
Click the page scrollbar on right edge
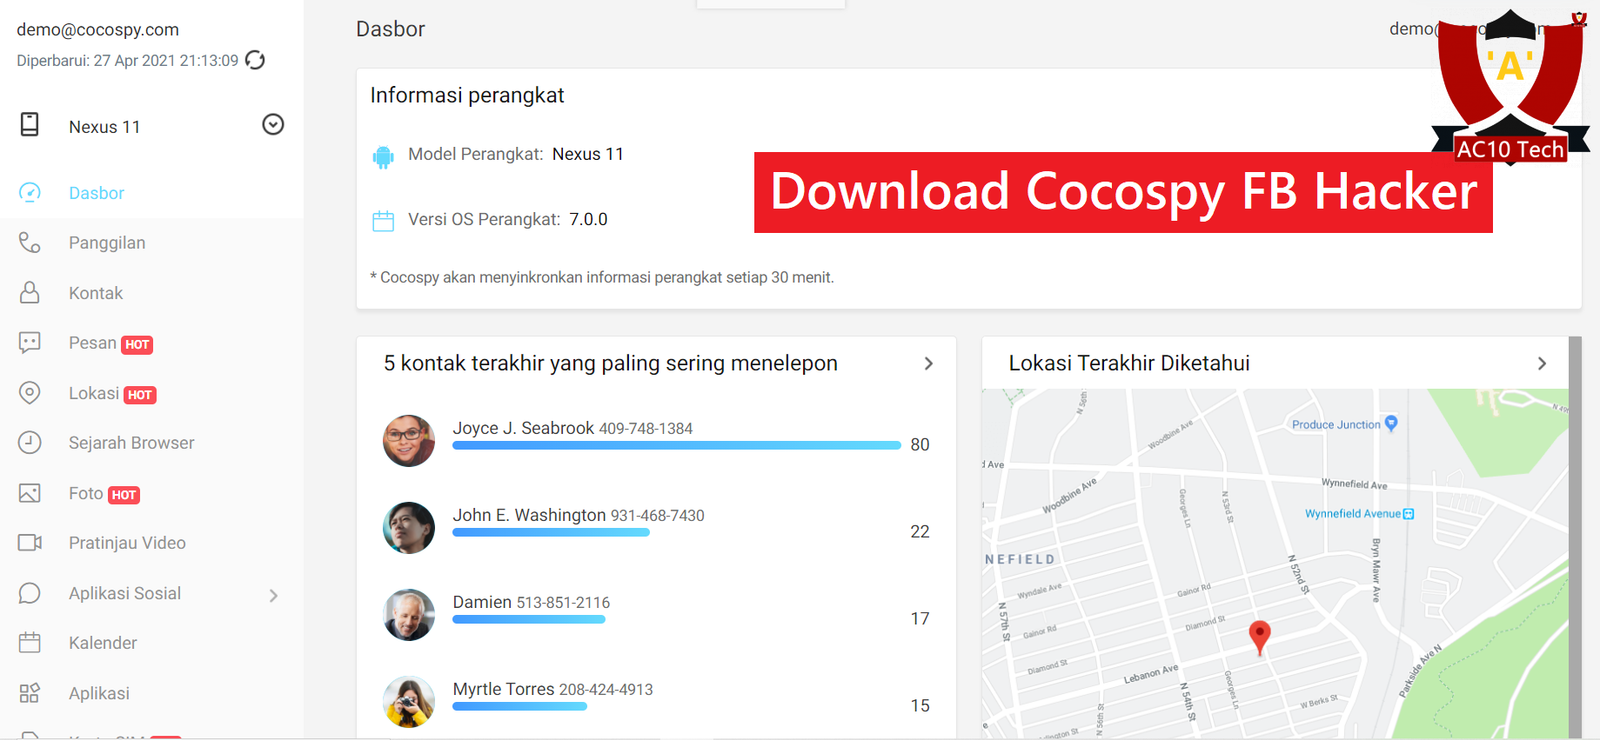pos(1575,538)
